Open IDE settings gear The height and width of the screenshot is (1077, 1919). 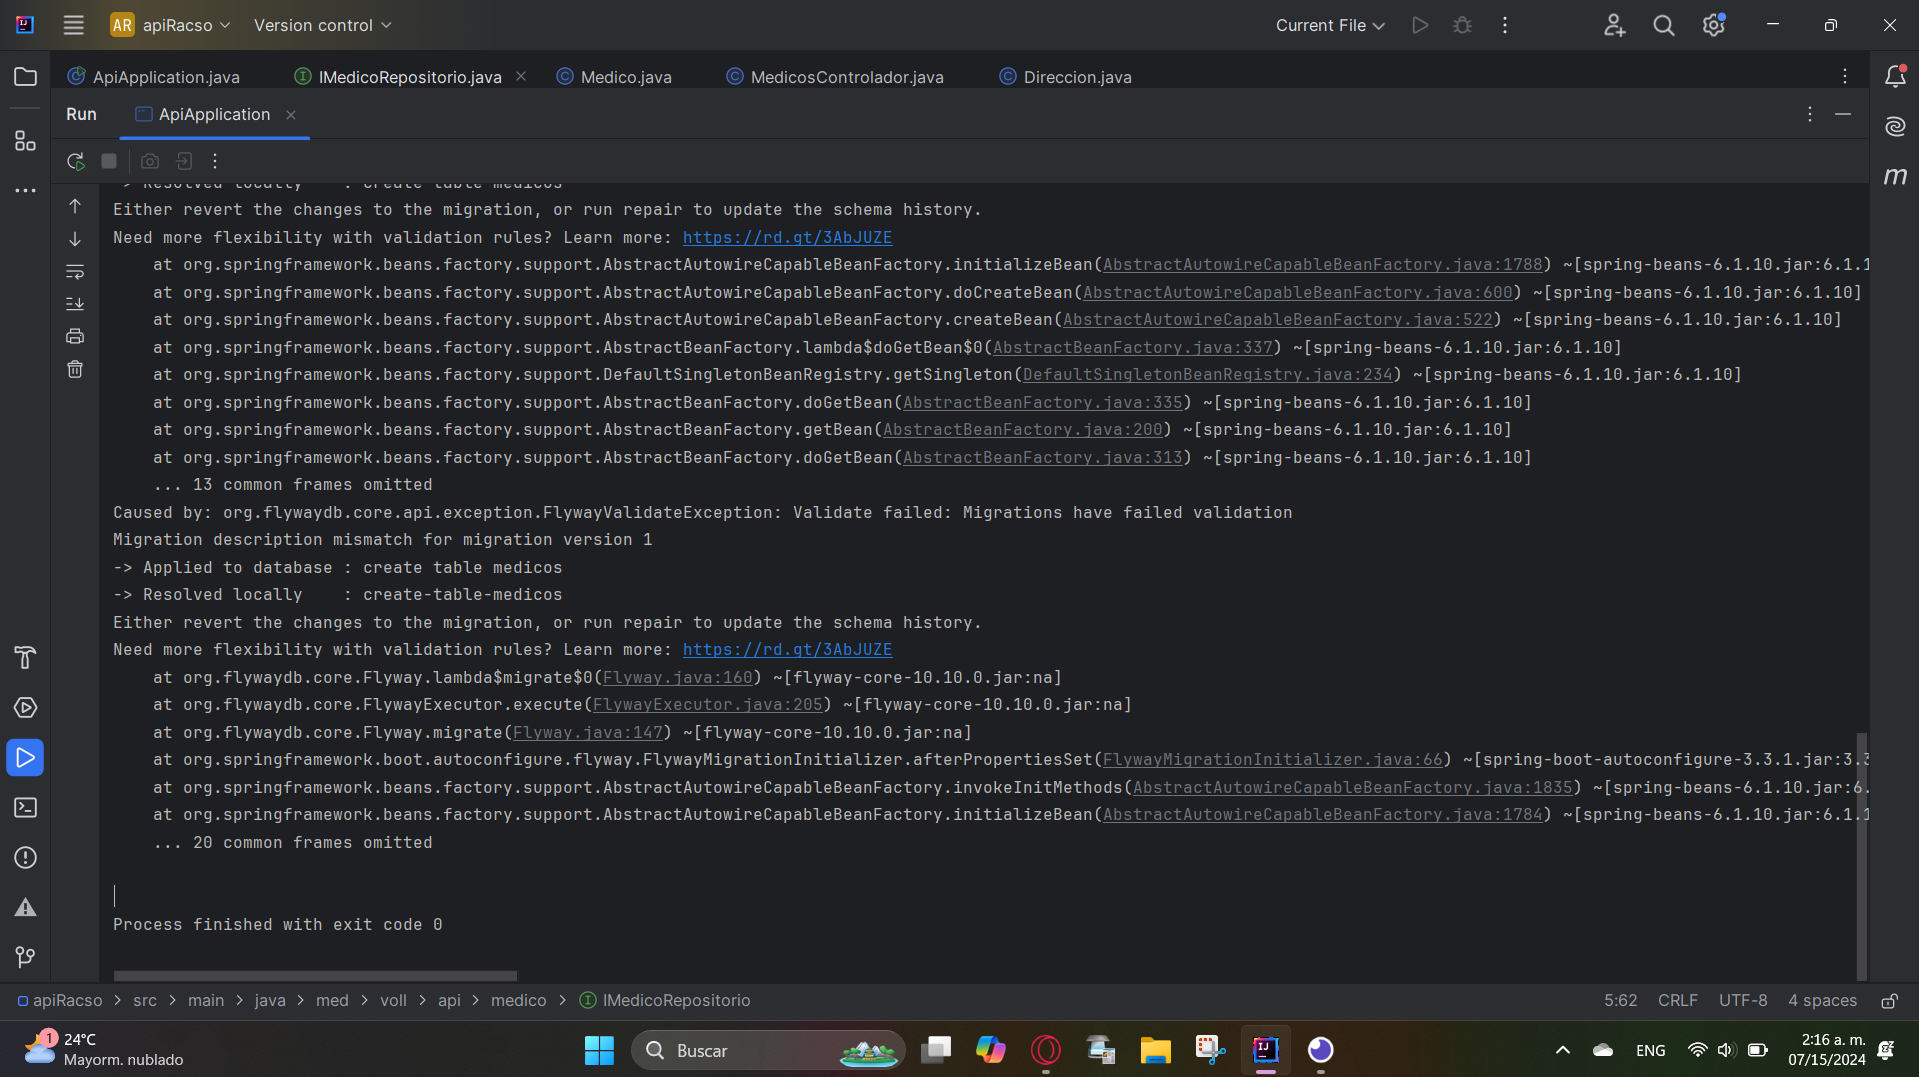pyautogui.click(x=1714, y=25)
